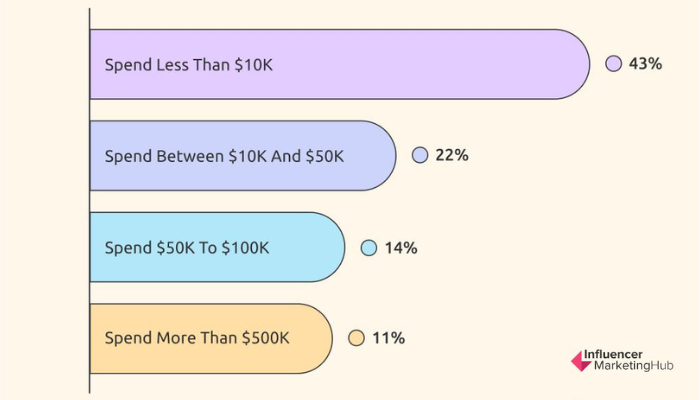Image resolution: width=700 pixels, height=400 pixels.
Task: Click the rounded end of the purple bar
Action: [574, 64]
